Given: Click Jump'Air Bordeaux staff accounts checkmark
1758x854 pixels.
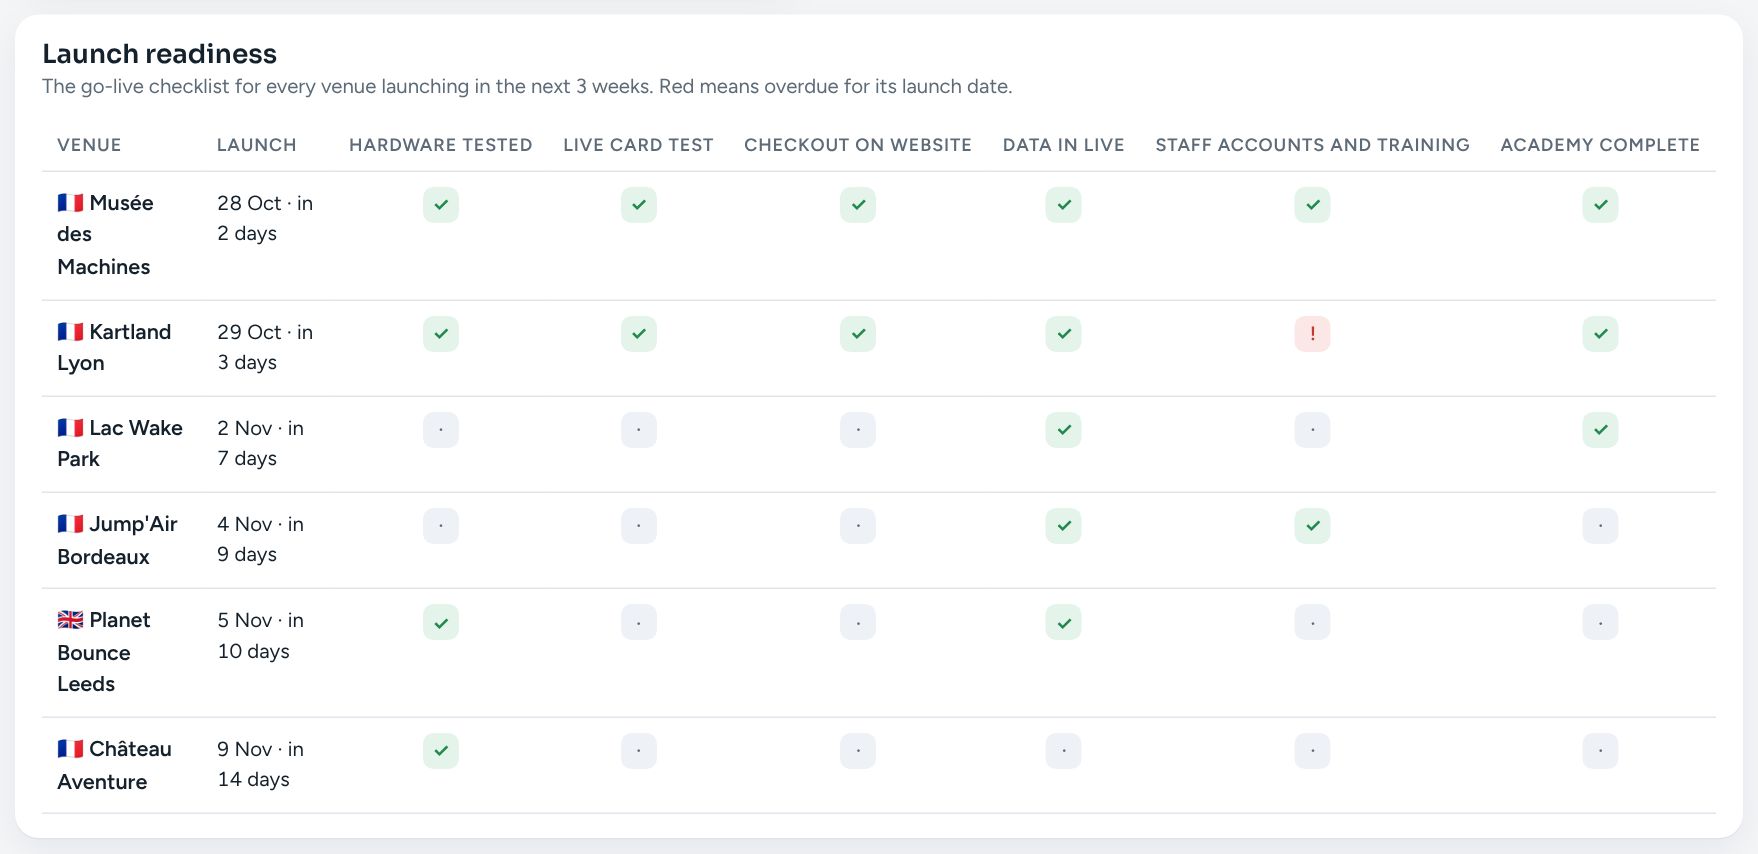Looking at the screenshot, I should coord(1312,526).
